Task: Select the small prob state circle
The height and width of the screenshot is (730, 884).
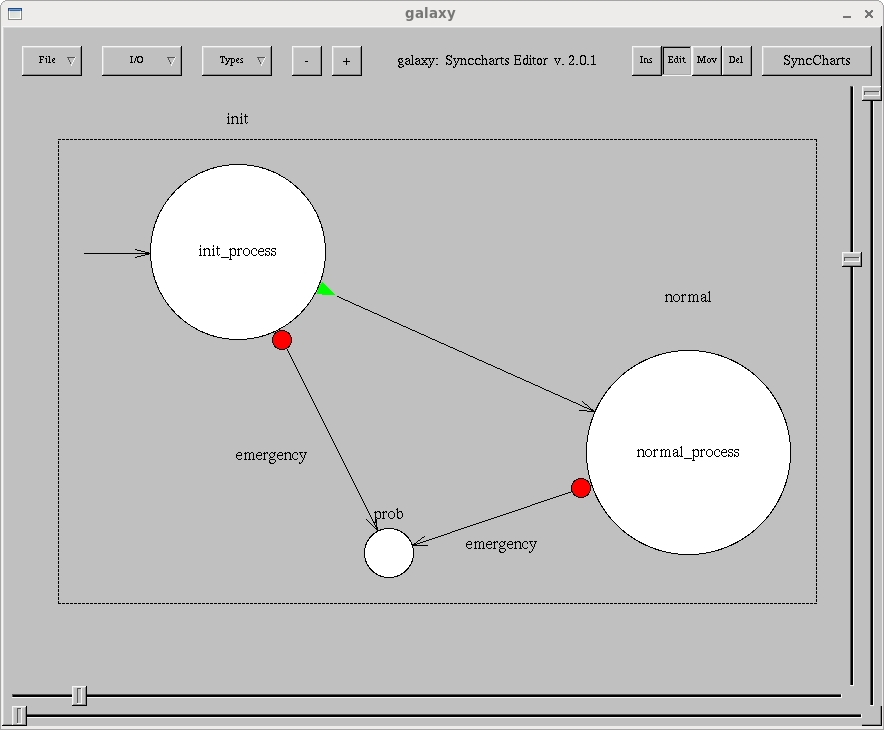Action: 389,553
